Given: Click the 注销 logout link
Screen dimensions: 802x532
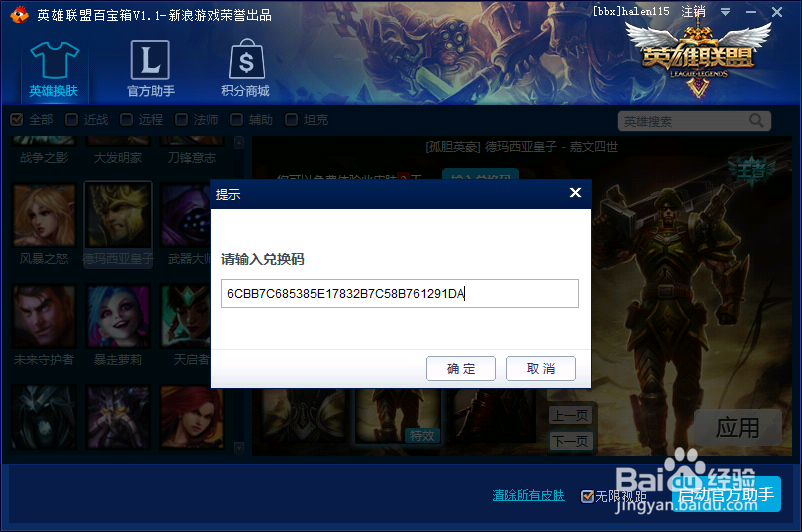Looking at the screenshot, I should click(x=693, y=11).
